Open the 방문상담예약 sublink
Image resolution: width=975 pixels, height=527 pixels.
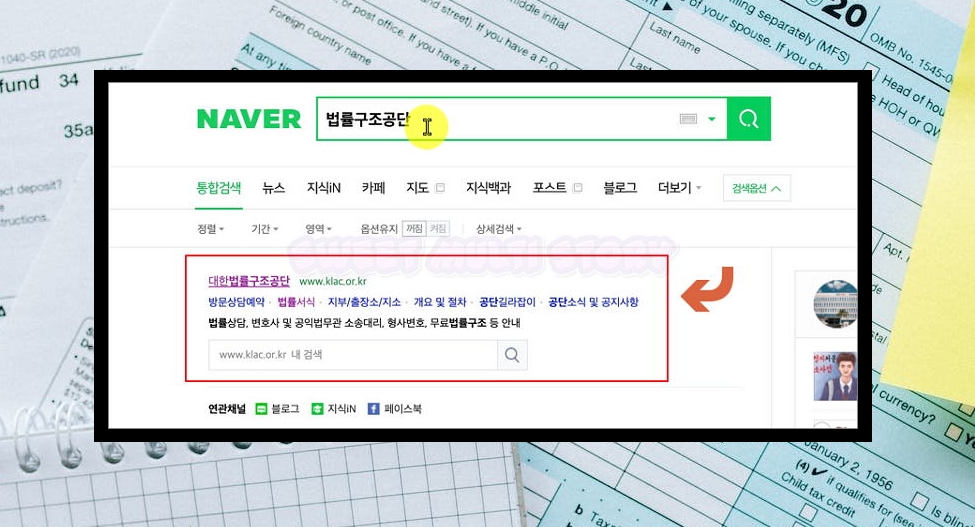point(236,302)
